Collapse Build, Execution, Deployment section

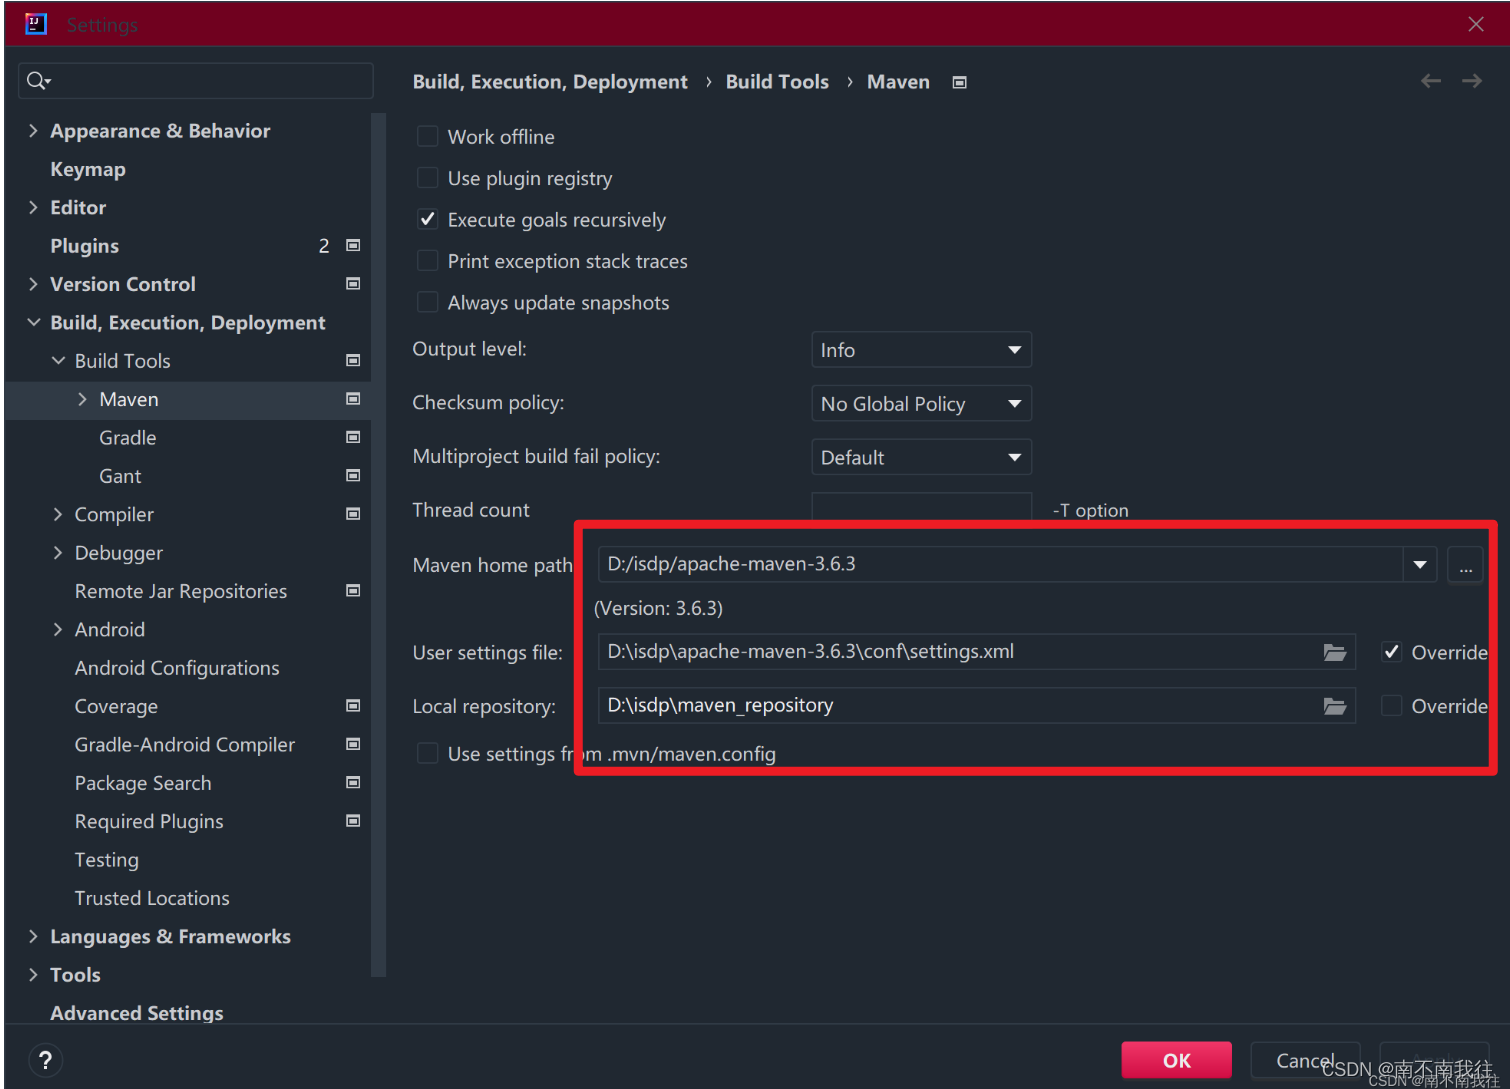coord(33,322)
